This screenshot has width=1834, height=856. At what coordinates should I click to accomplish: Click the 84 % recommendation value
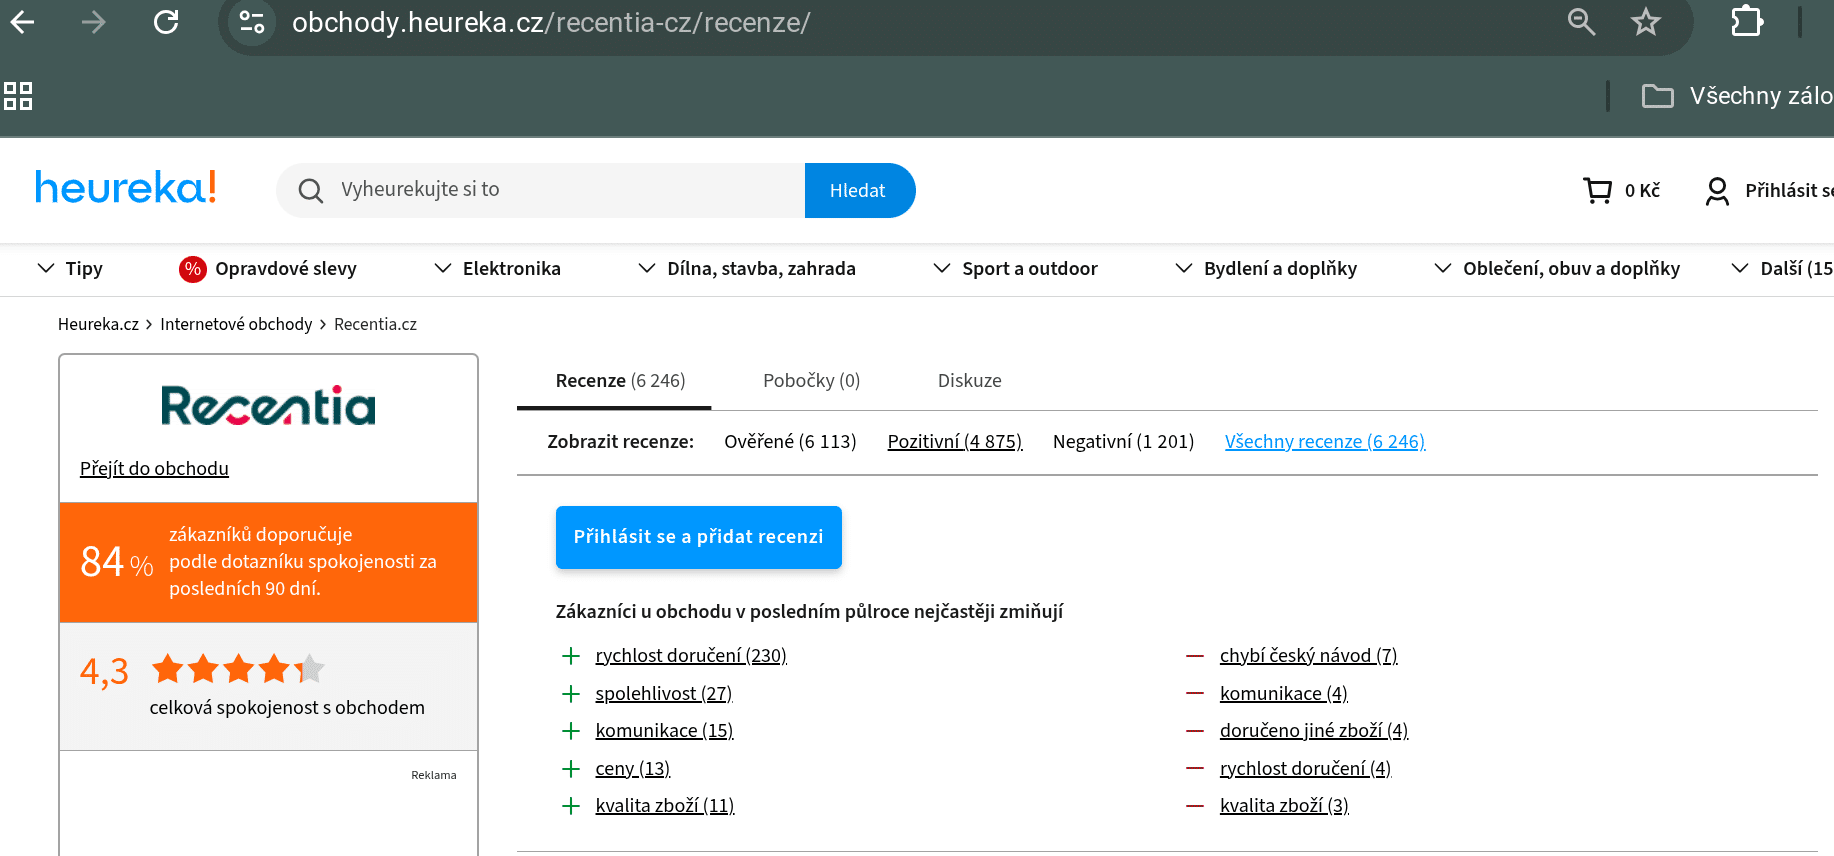(x=117, y=562)
